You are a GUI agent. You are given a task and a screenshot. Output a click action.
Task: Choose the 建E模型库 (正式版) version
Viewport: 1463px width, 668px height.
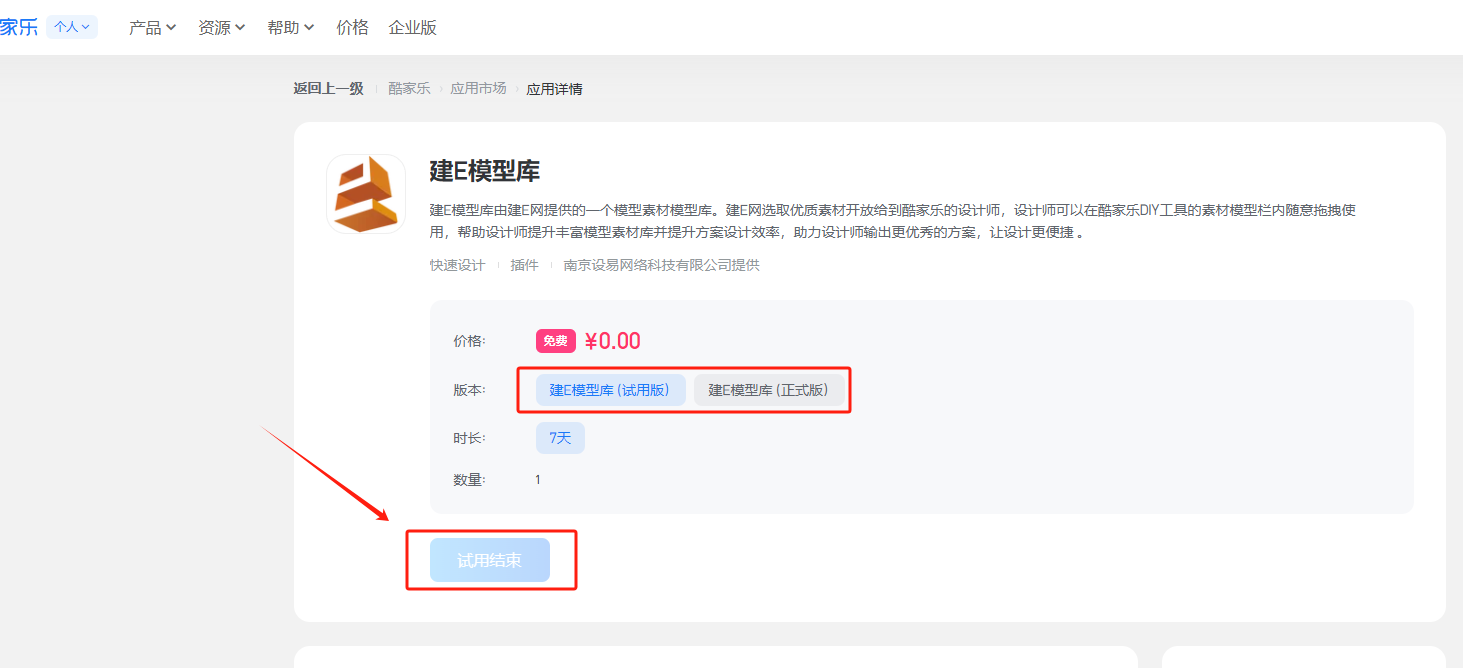click(x=768, y=390)
